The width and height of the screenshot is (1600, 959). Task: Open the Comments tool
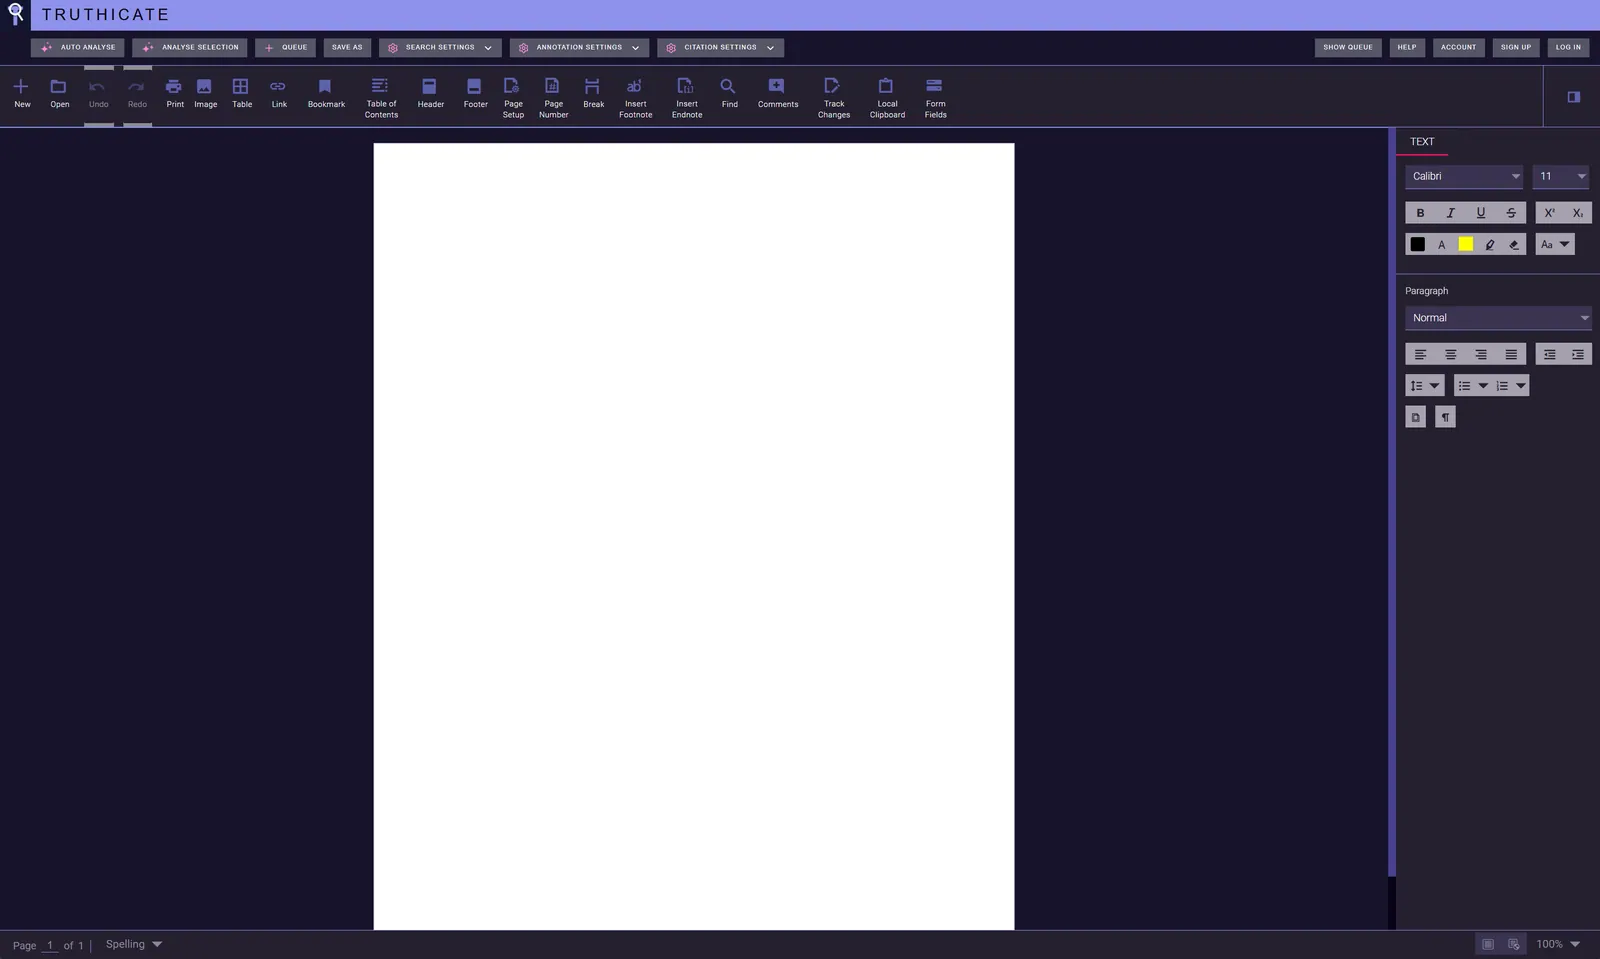pyautogui.click(x=777, y=93)
